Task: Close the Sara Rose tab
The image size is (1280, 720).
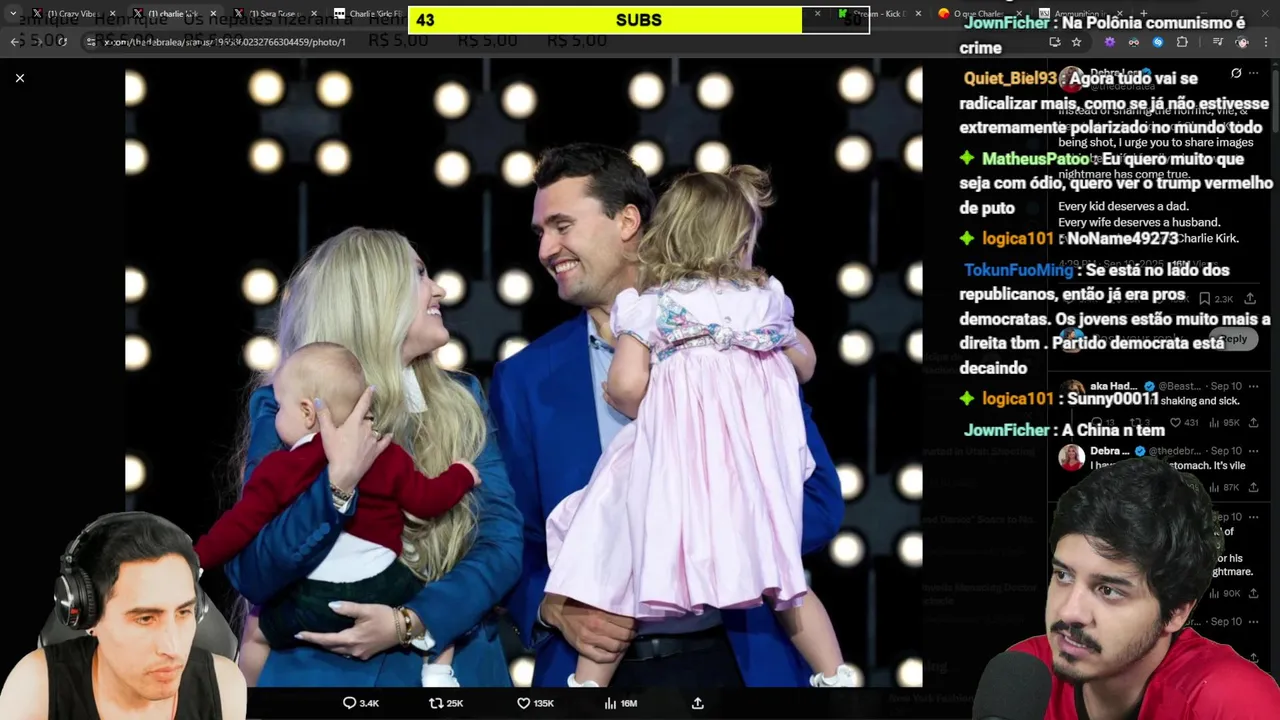Action: click(314, 14)
